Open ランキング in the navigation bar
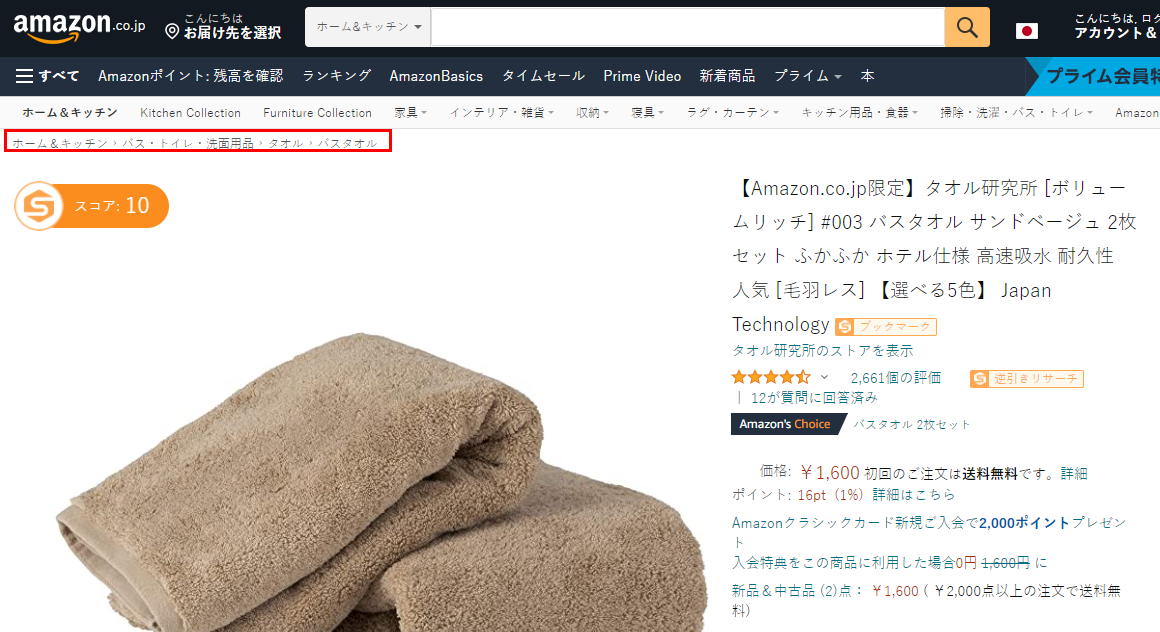This screenshot has width=1160, height=632. point(337,75)
